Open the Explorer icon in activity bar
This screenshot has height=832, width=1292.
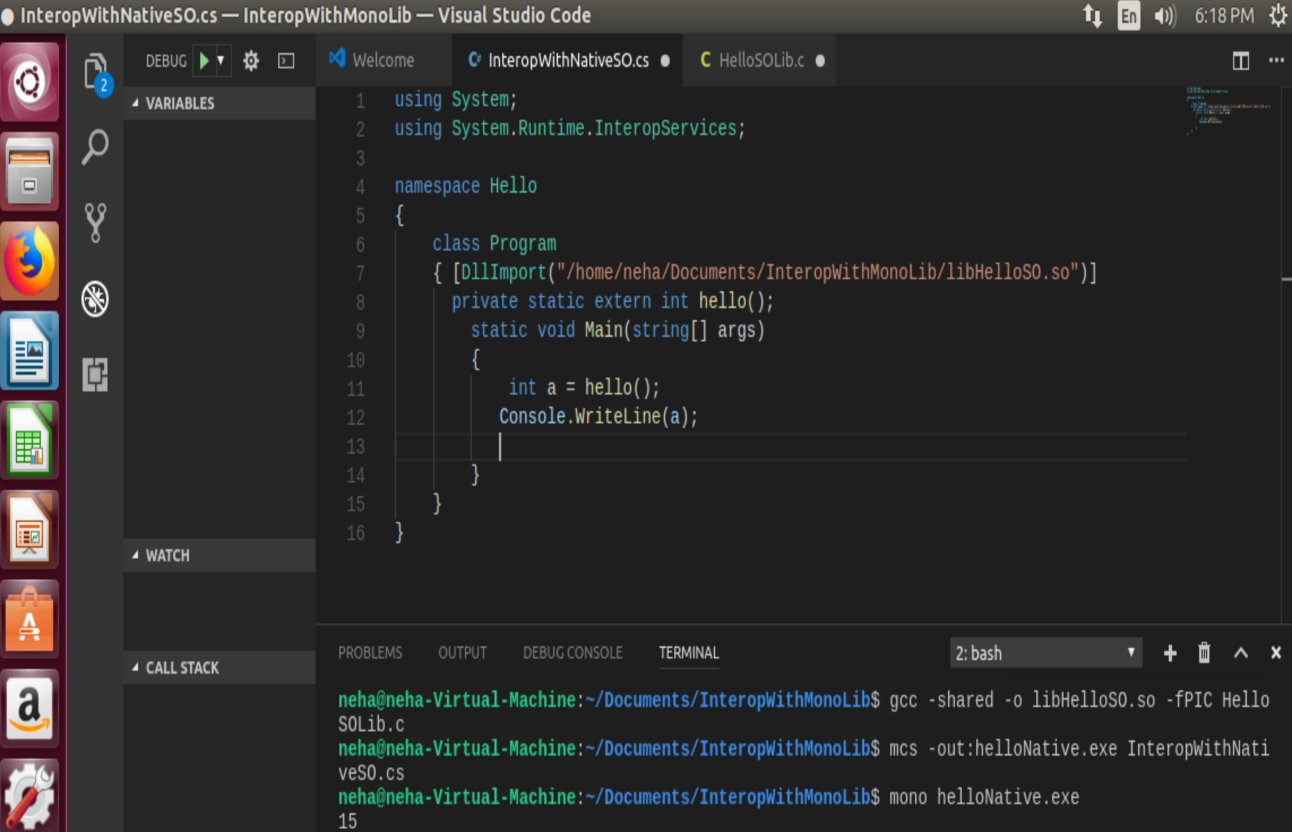(x=95, y=72)
